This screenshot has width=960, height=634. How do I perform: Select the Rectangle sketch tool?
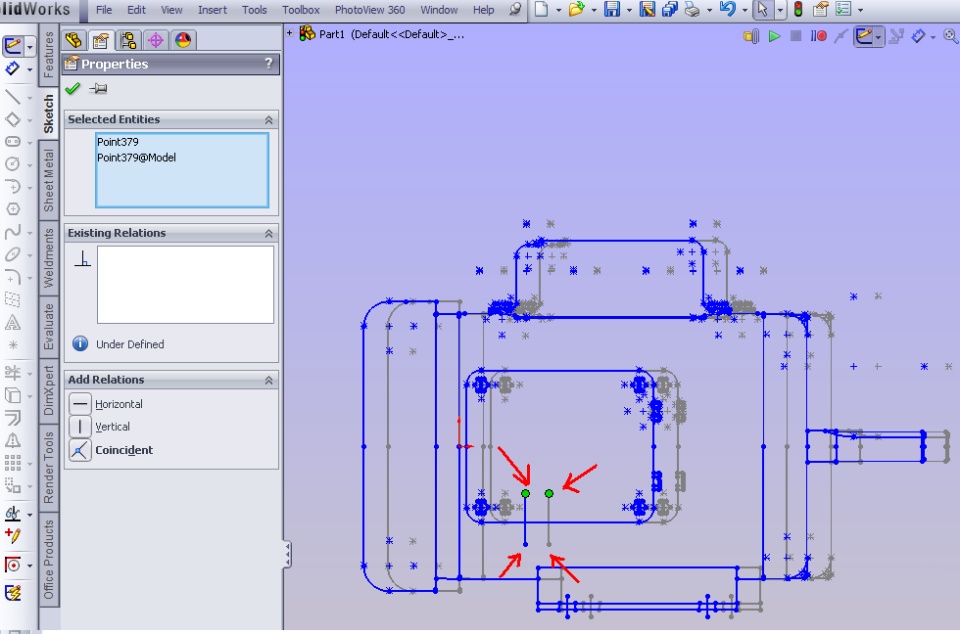[13, 119]
